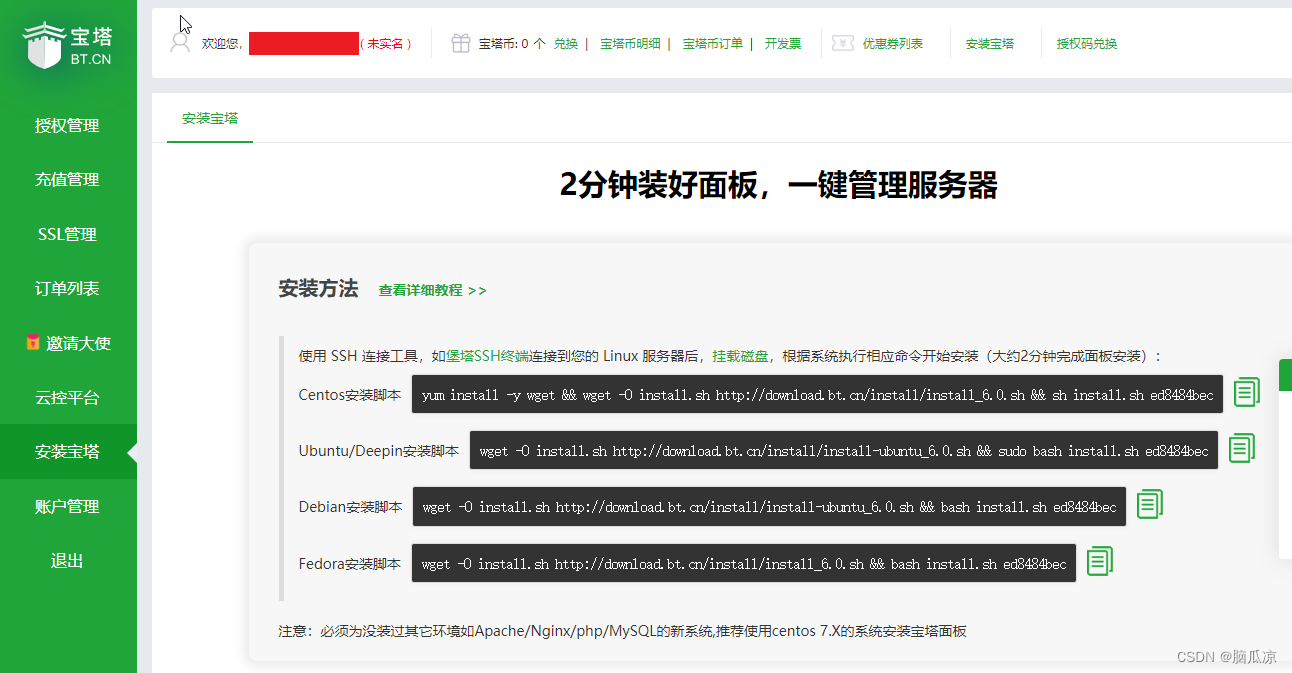Copy the Ubuntu/Deepin install script command
The height and width of the screenshot is (673, 1292).
[x=1241, y=448]
